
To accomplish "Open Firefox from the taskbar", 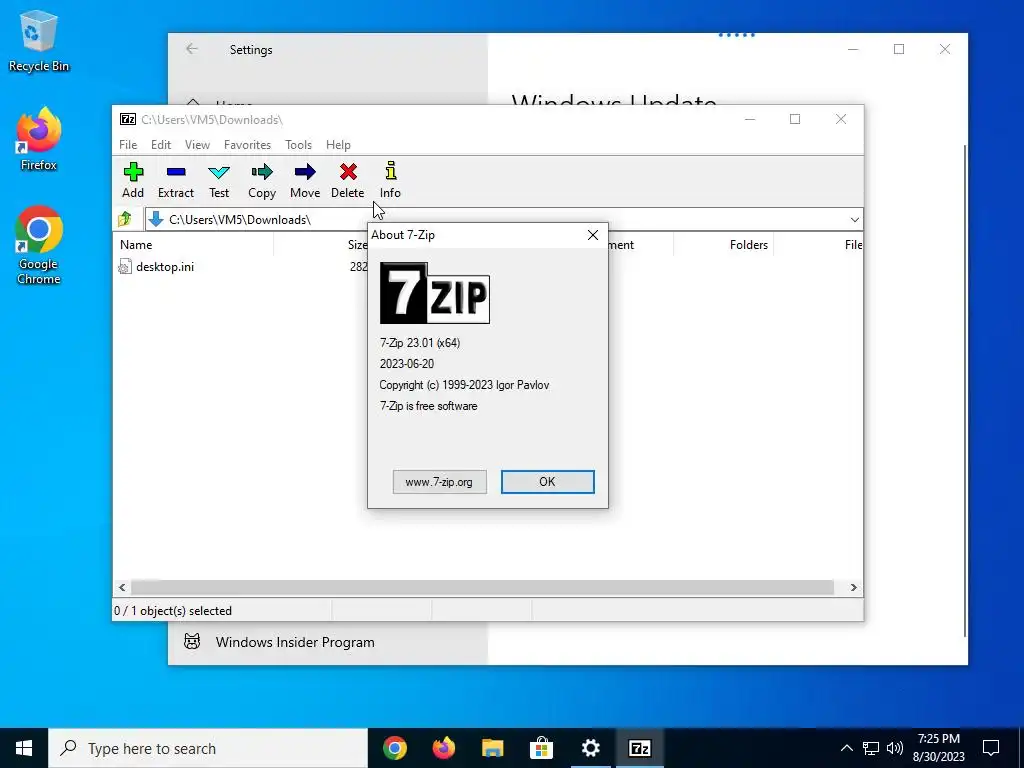I will pyautogui.click(x=444, y=748).
